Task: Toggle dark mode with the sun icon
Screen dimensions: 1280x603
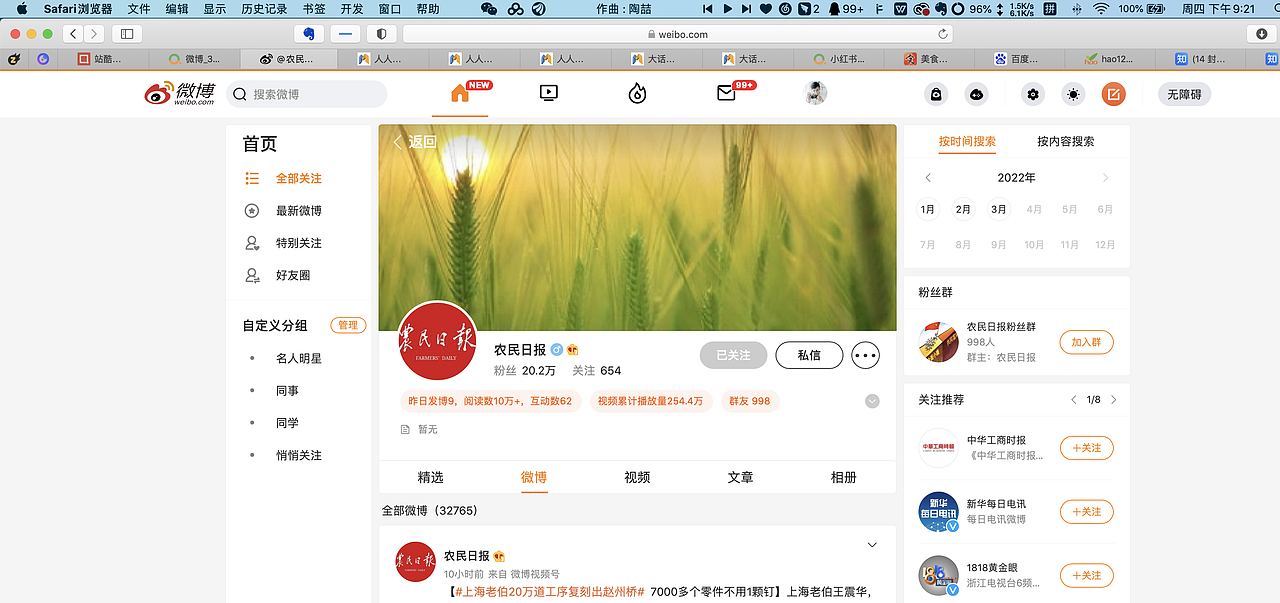Action: (x=1073, y=93)
